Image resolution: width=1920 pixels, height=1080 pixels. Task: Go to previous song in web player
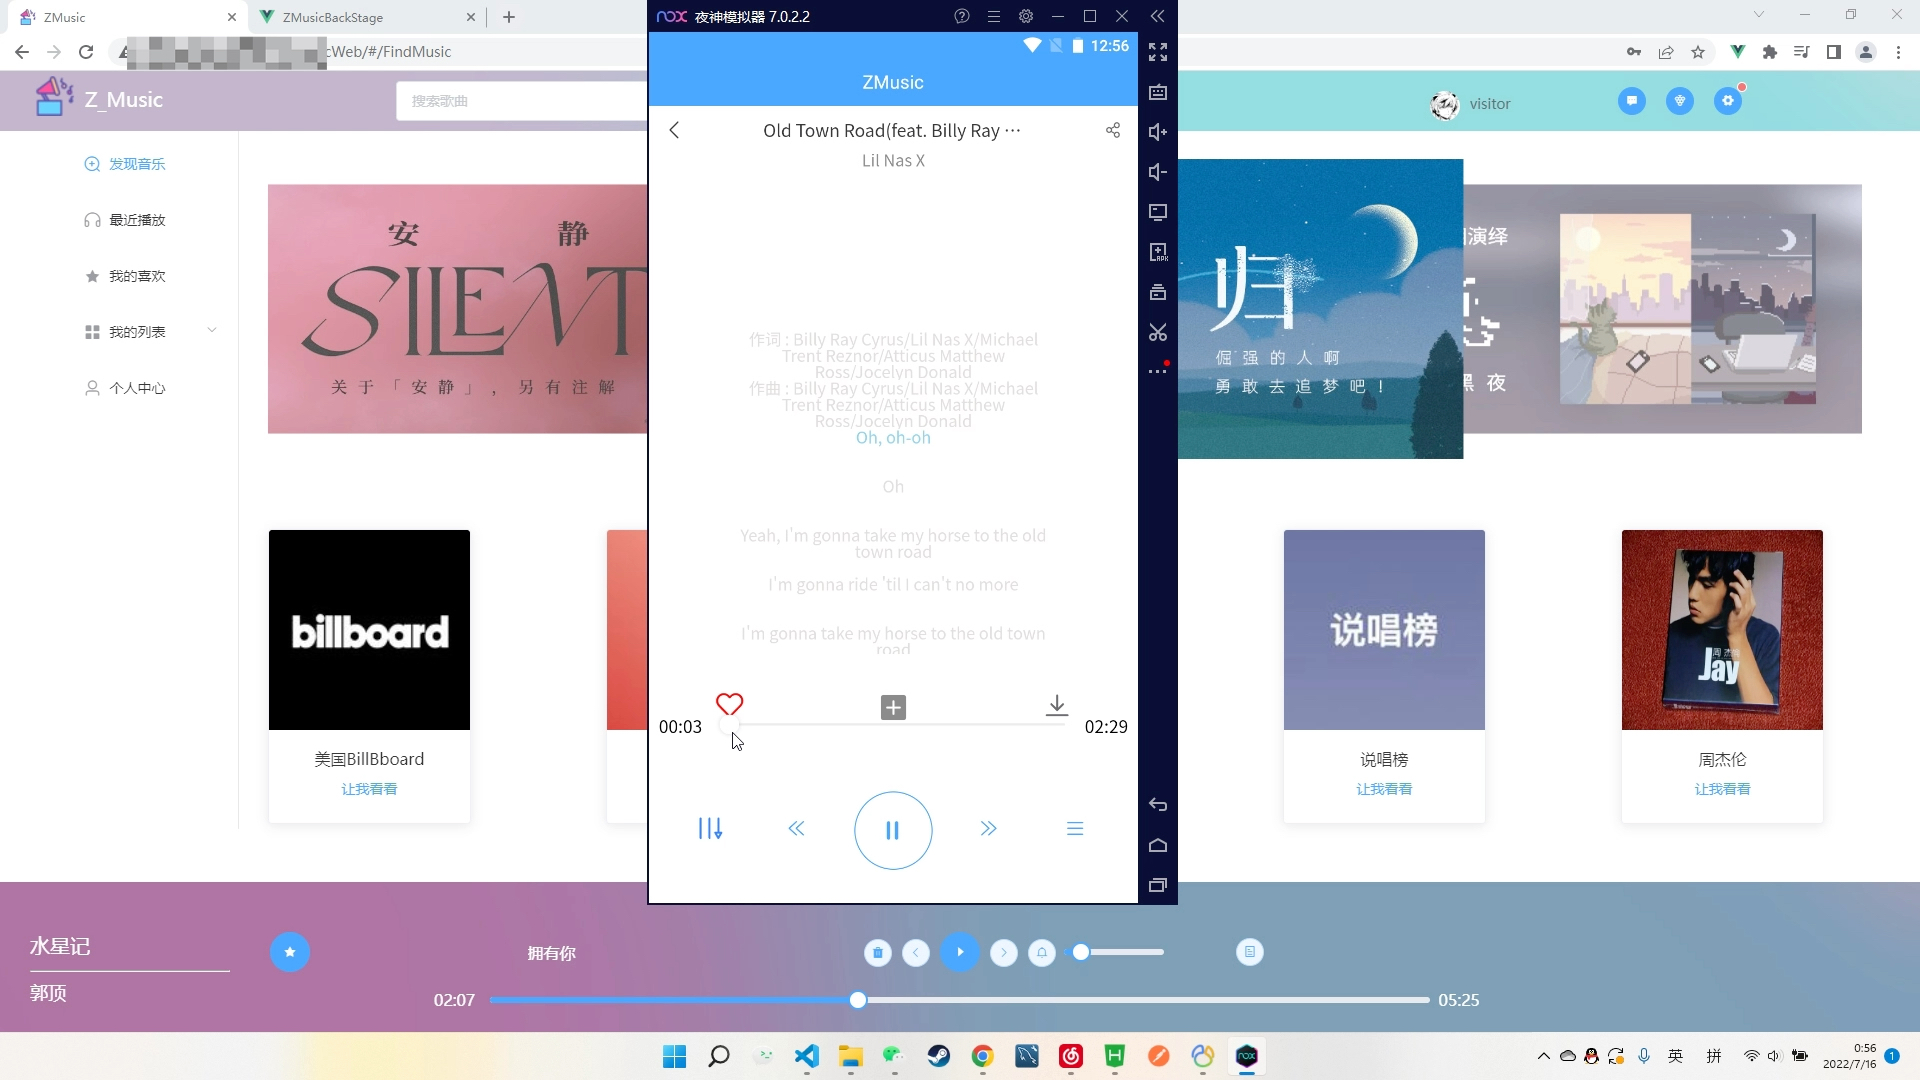coord(916,953)
